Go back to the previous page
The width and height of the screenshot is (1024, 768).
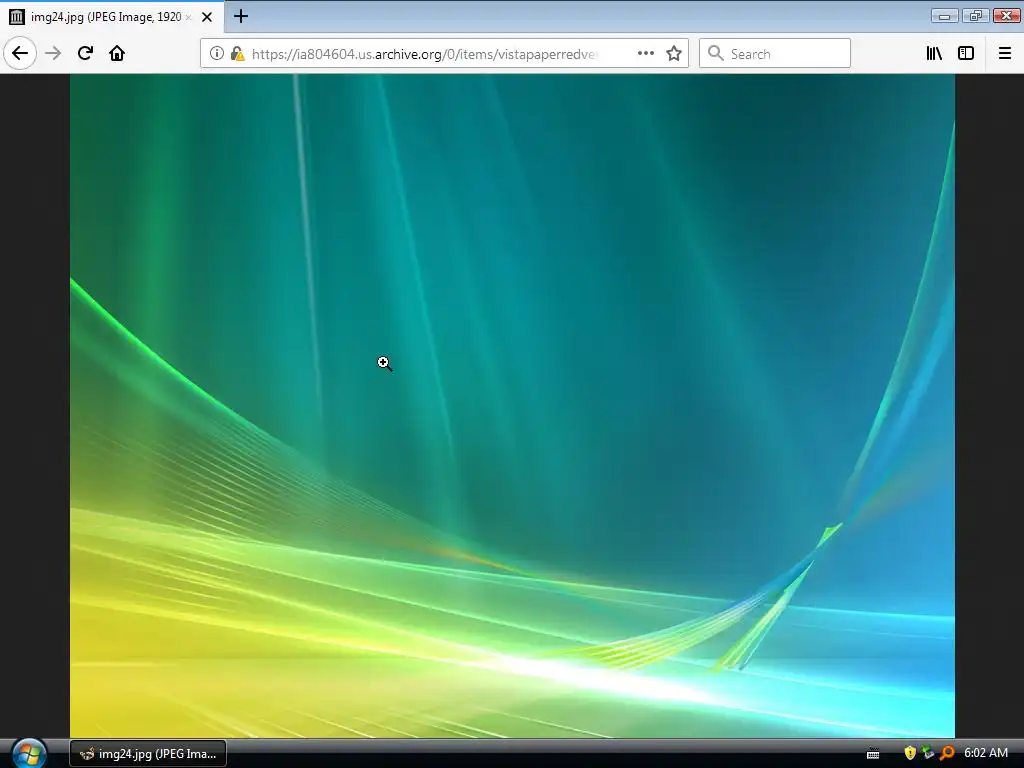click(20, 53)
